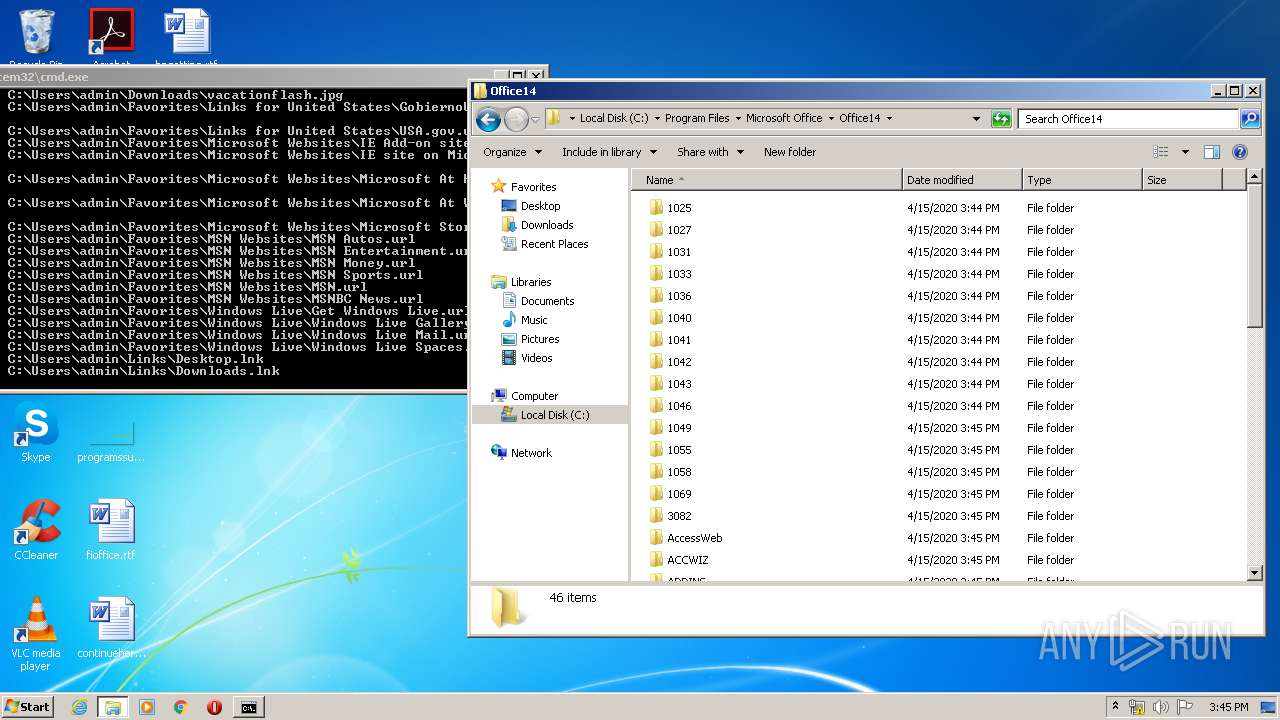Open Internet Explorer from the taskbar
This screenshot has width=1280, height=720.
79,707
